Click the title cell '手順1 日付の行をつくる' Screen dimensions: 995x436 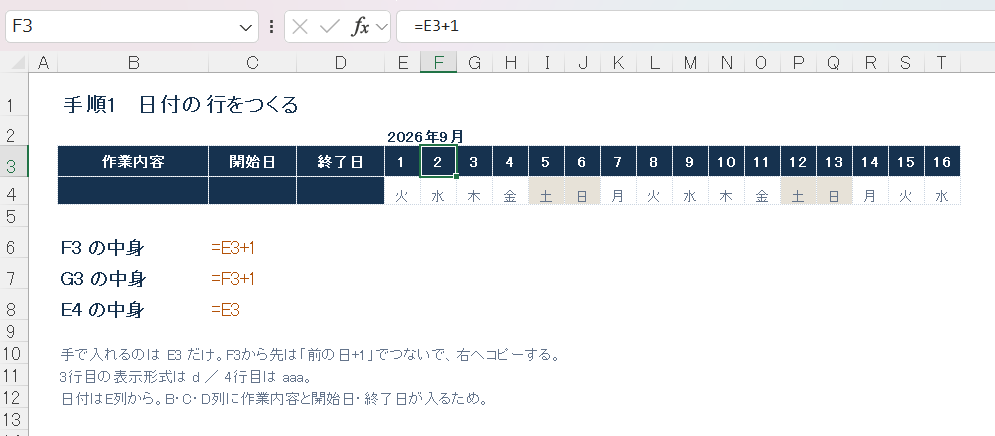point(181,105)
